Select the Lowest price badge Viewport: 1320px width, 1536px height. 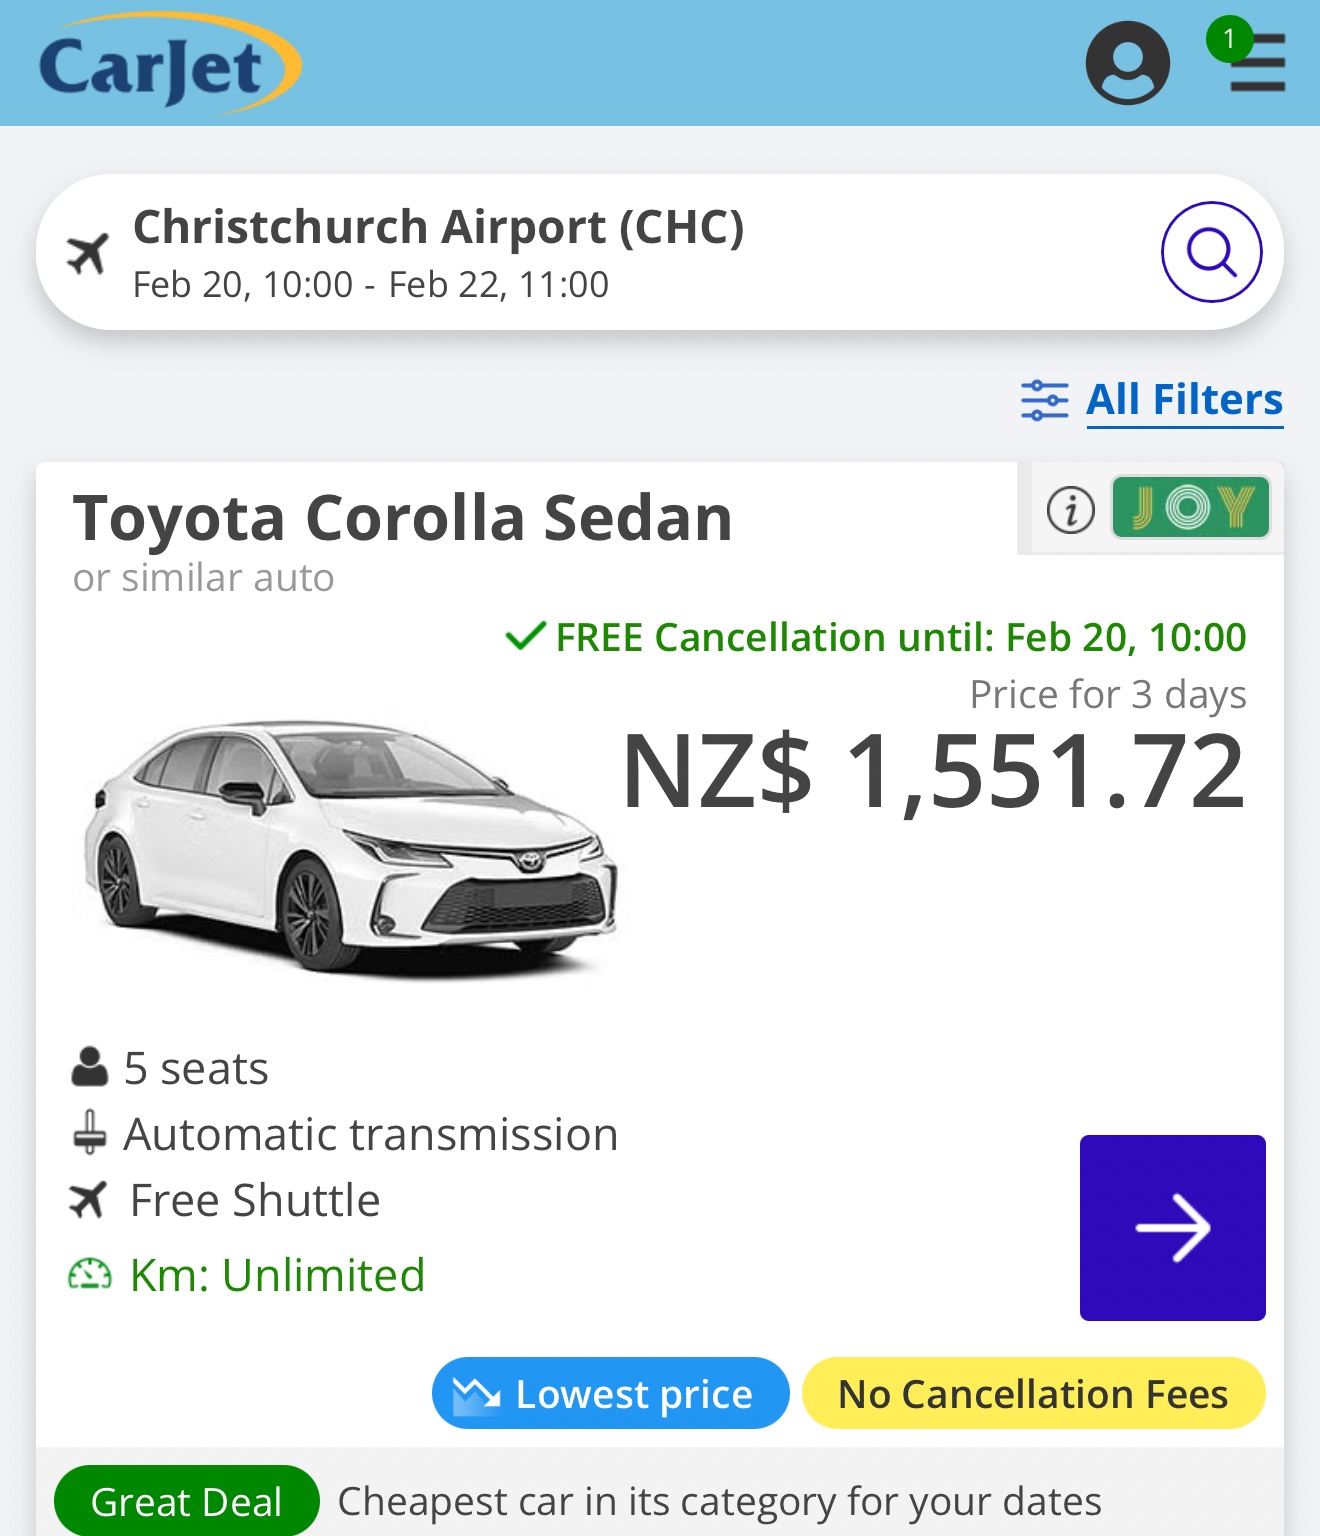tap(610, 1393)
